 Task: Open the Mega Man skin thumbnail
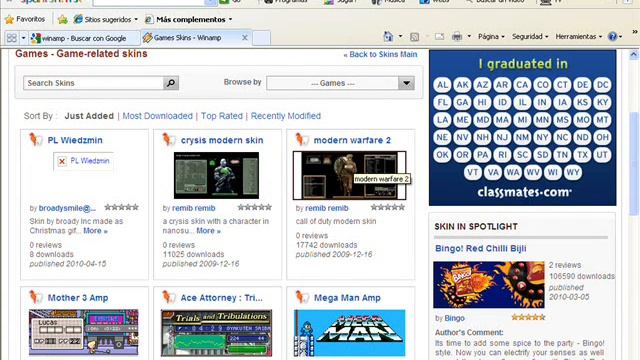349,333
